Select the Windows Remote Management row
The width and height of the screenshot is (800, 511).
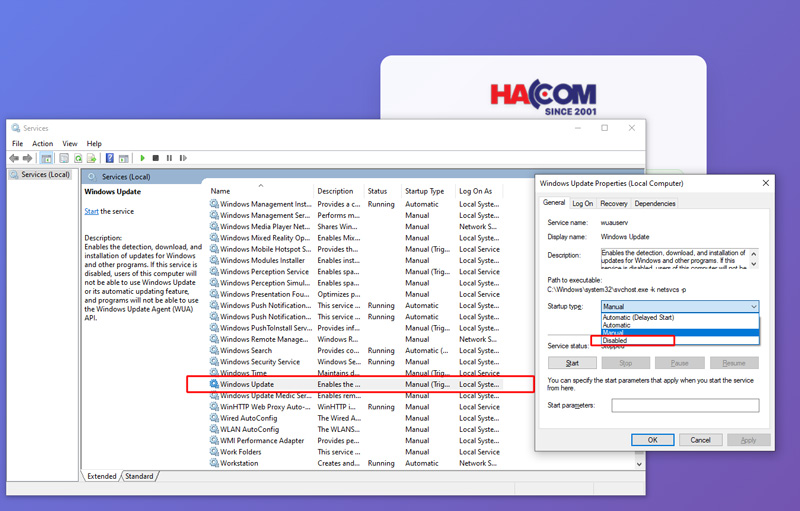pos(355,339)
